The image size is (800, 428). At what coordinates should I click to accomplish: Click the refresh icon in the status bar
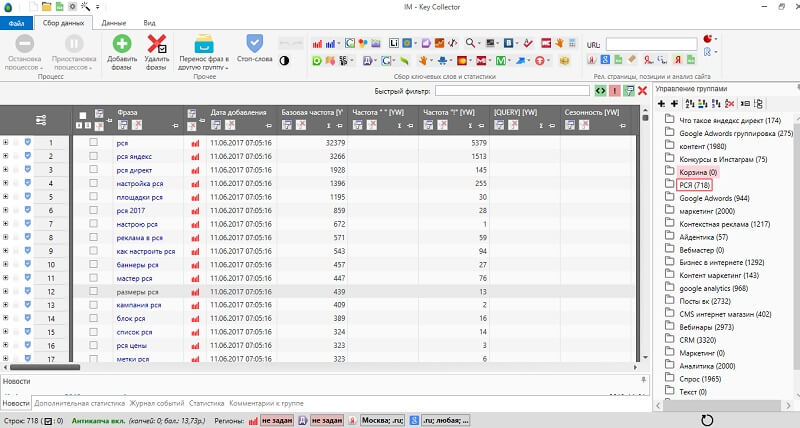click(x=708, y=420)
